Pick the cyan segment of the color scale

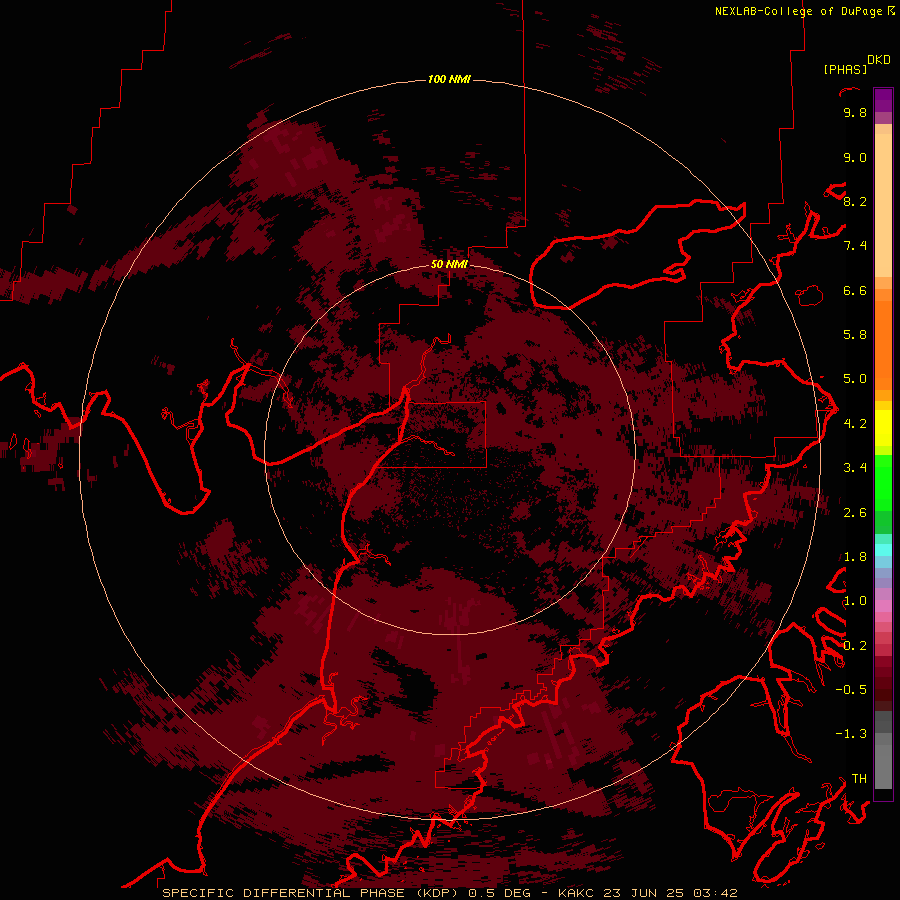tap(883, 550)
